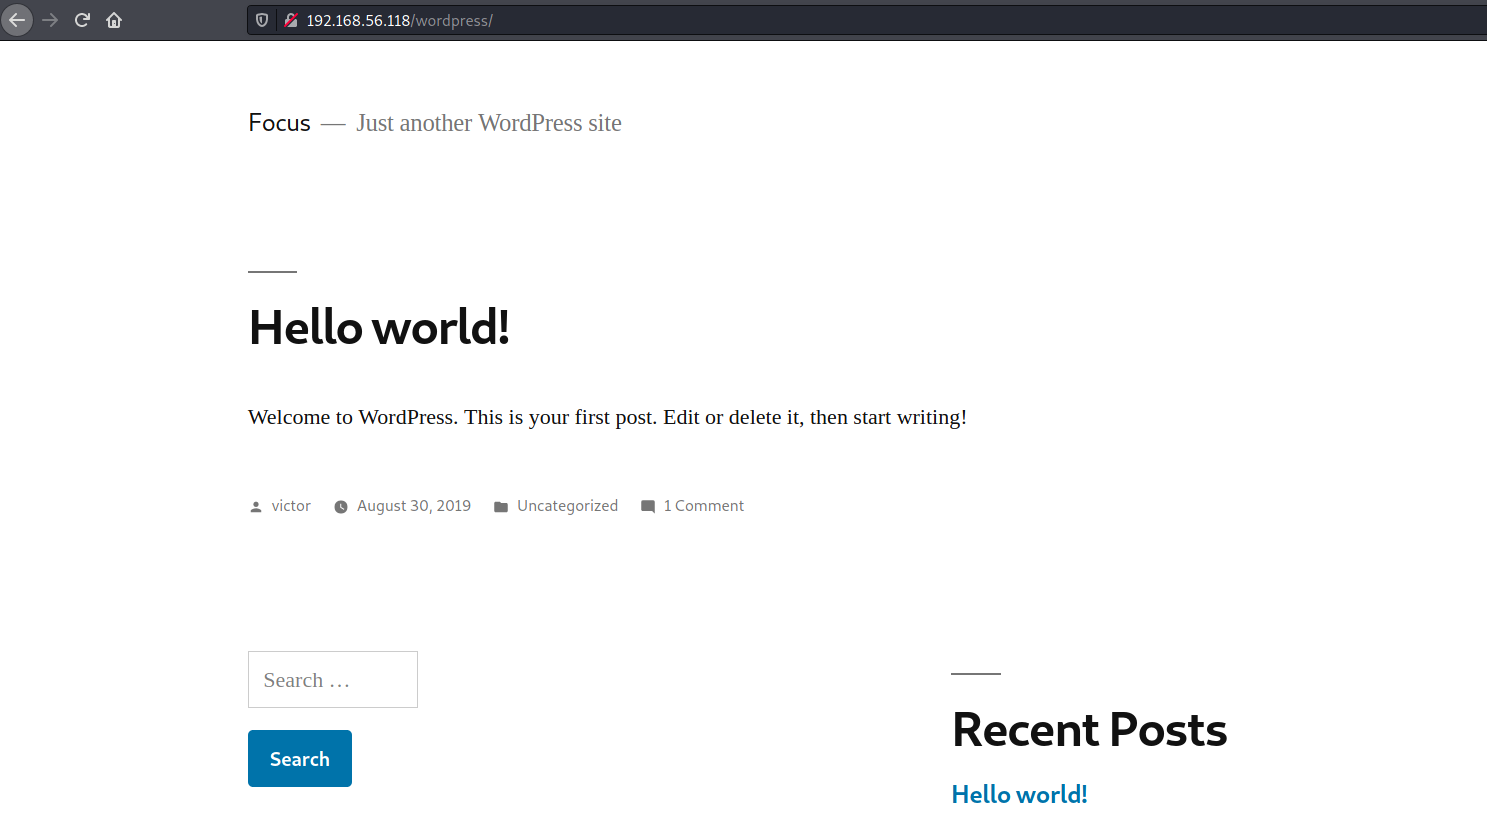This screenshot has width=1487, height=832.
Task: Click the comment bubble icon
Action: [x=648, y=507]
